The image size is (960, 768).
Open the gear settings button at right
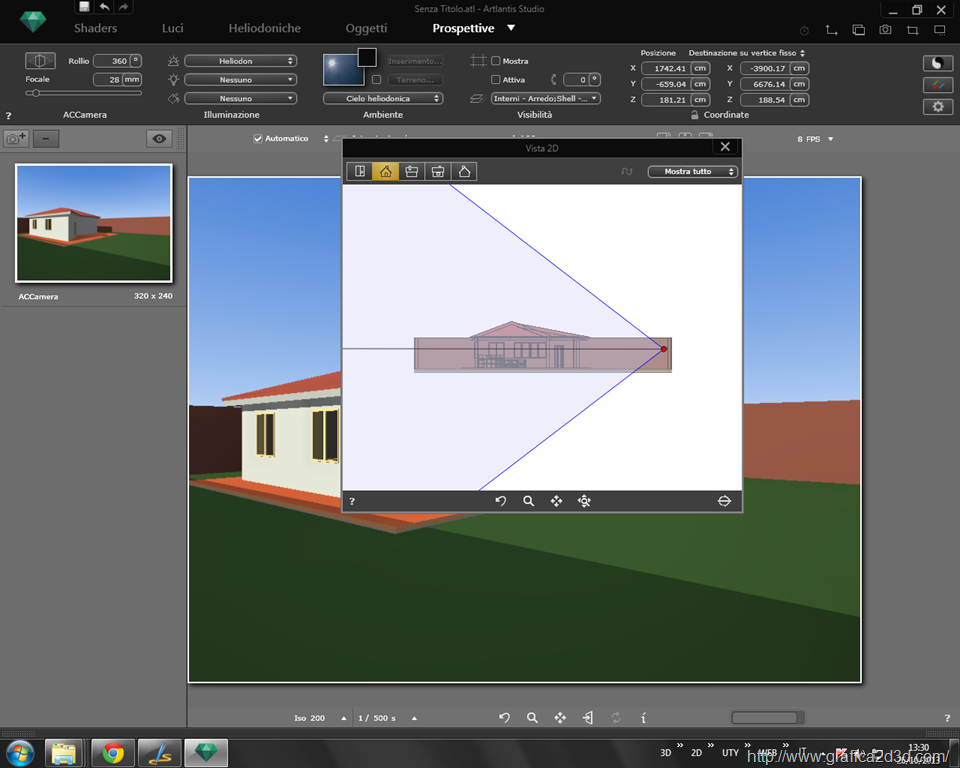(x=937, y=107)
